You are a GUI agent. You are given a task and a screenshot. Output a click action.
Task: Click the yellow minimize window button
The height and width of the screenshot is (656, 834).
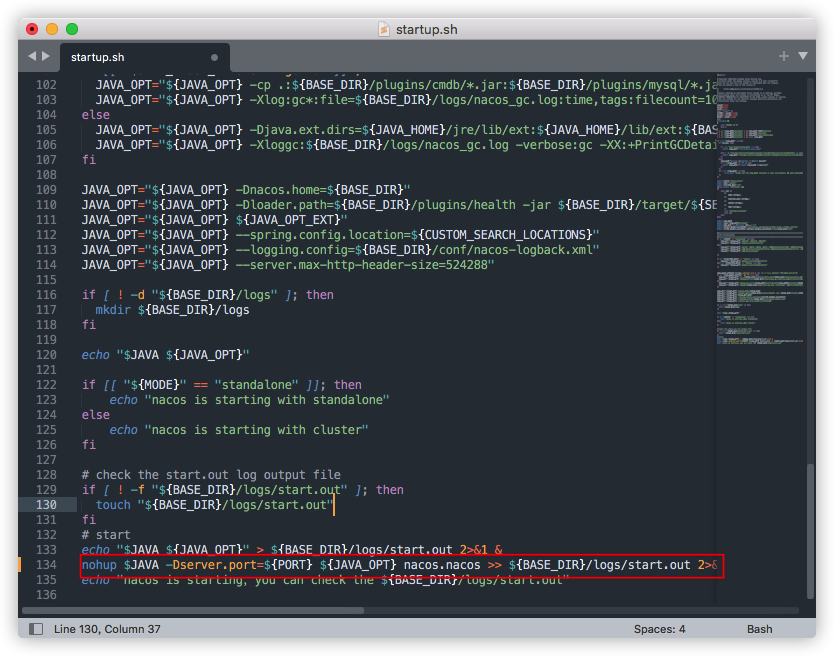pos(52,29)
